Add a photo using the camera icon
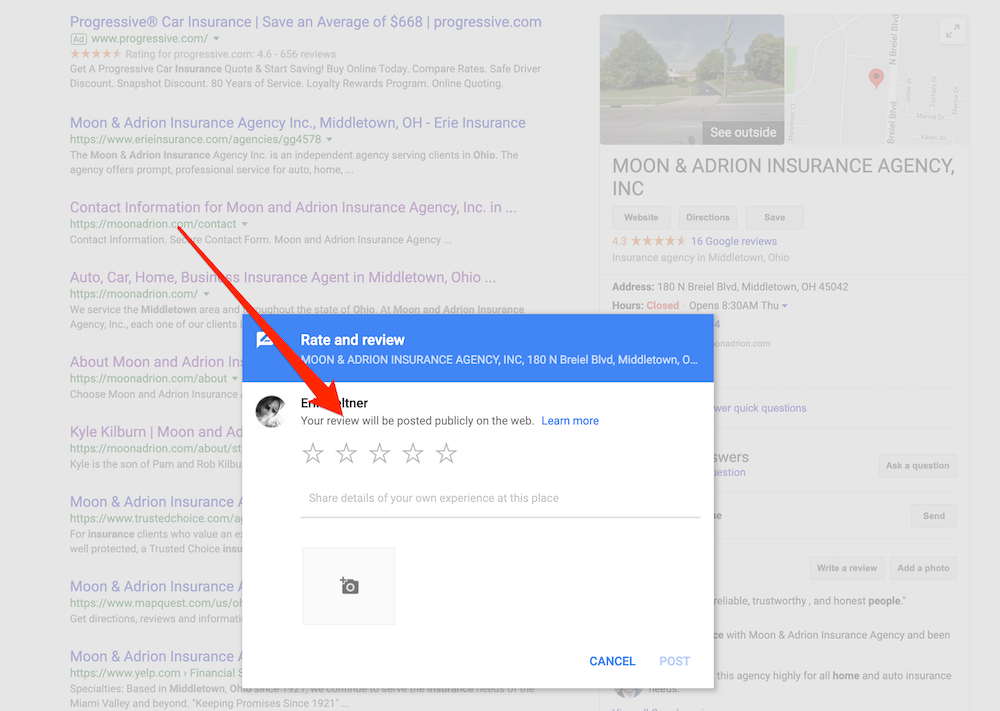The height and width of the screenshot is (711, 1000). click(349, 586)
